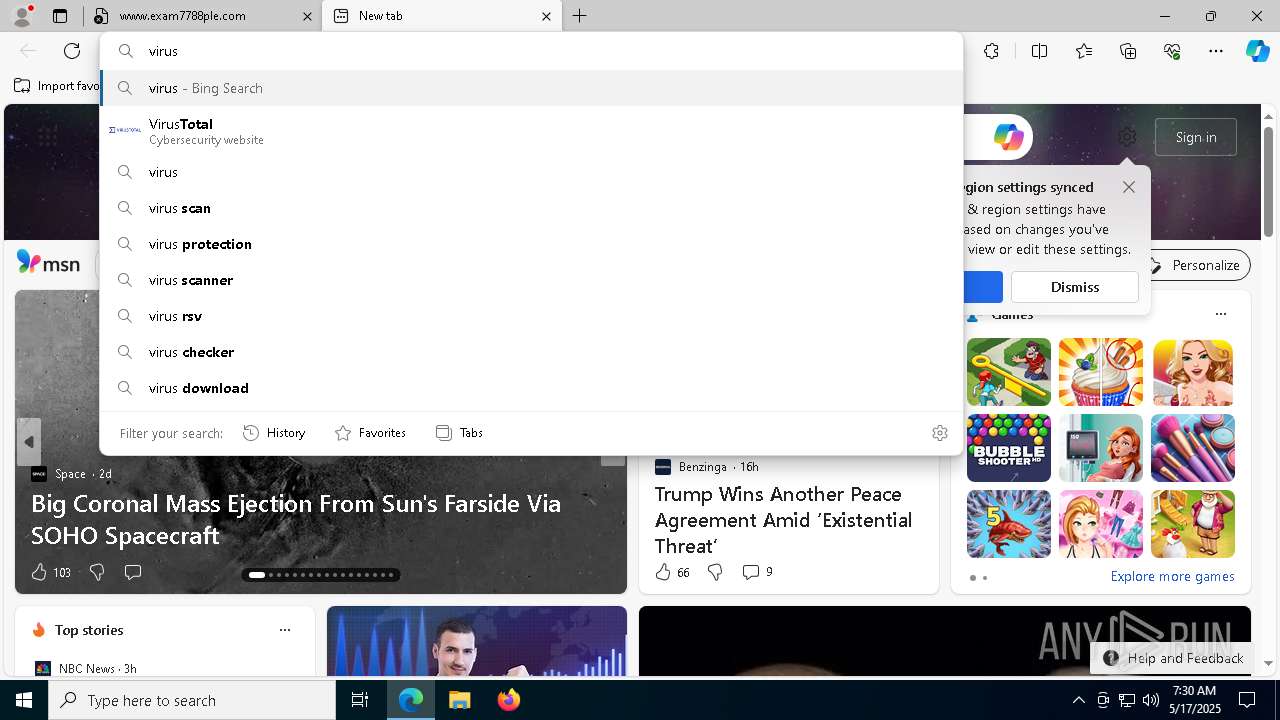Viewport: 1280px width, 720px height.
Task: Open File Explorer from taskbar
Action: 459,700
